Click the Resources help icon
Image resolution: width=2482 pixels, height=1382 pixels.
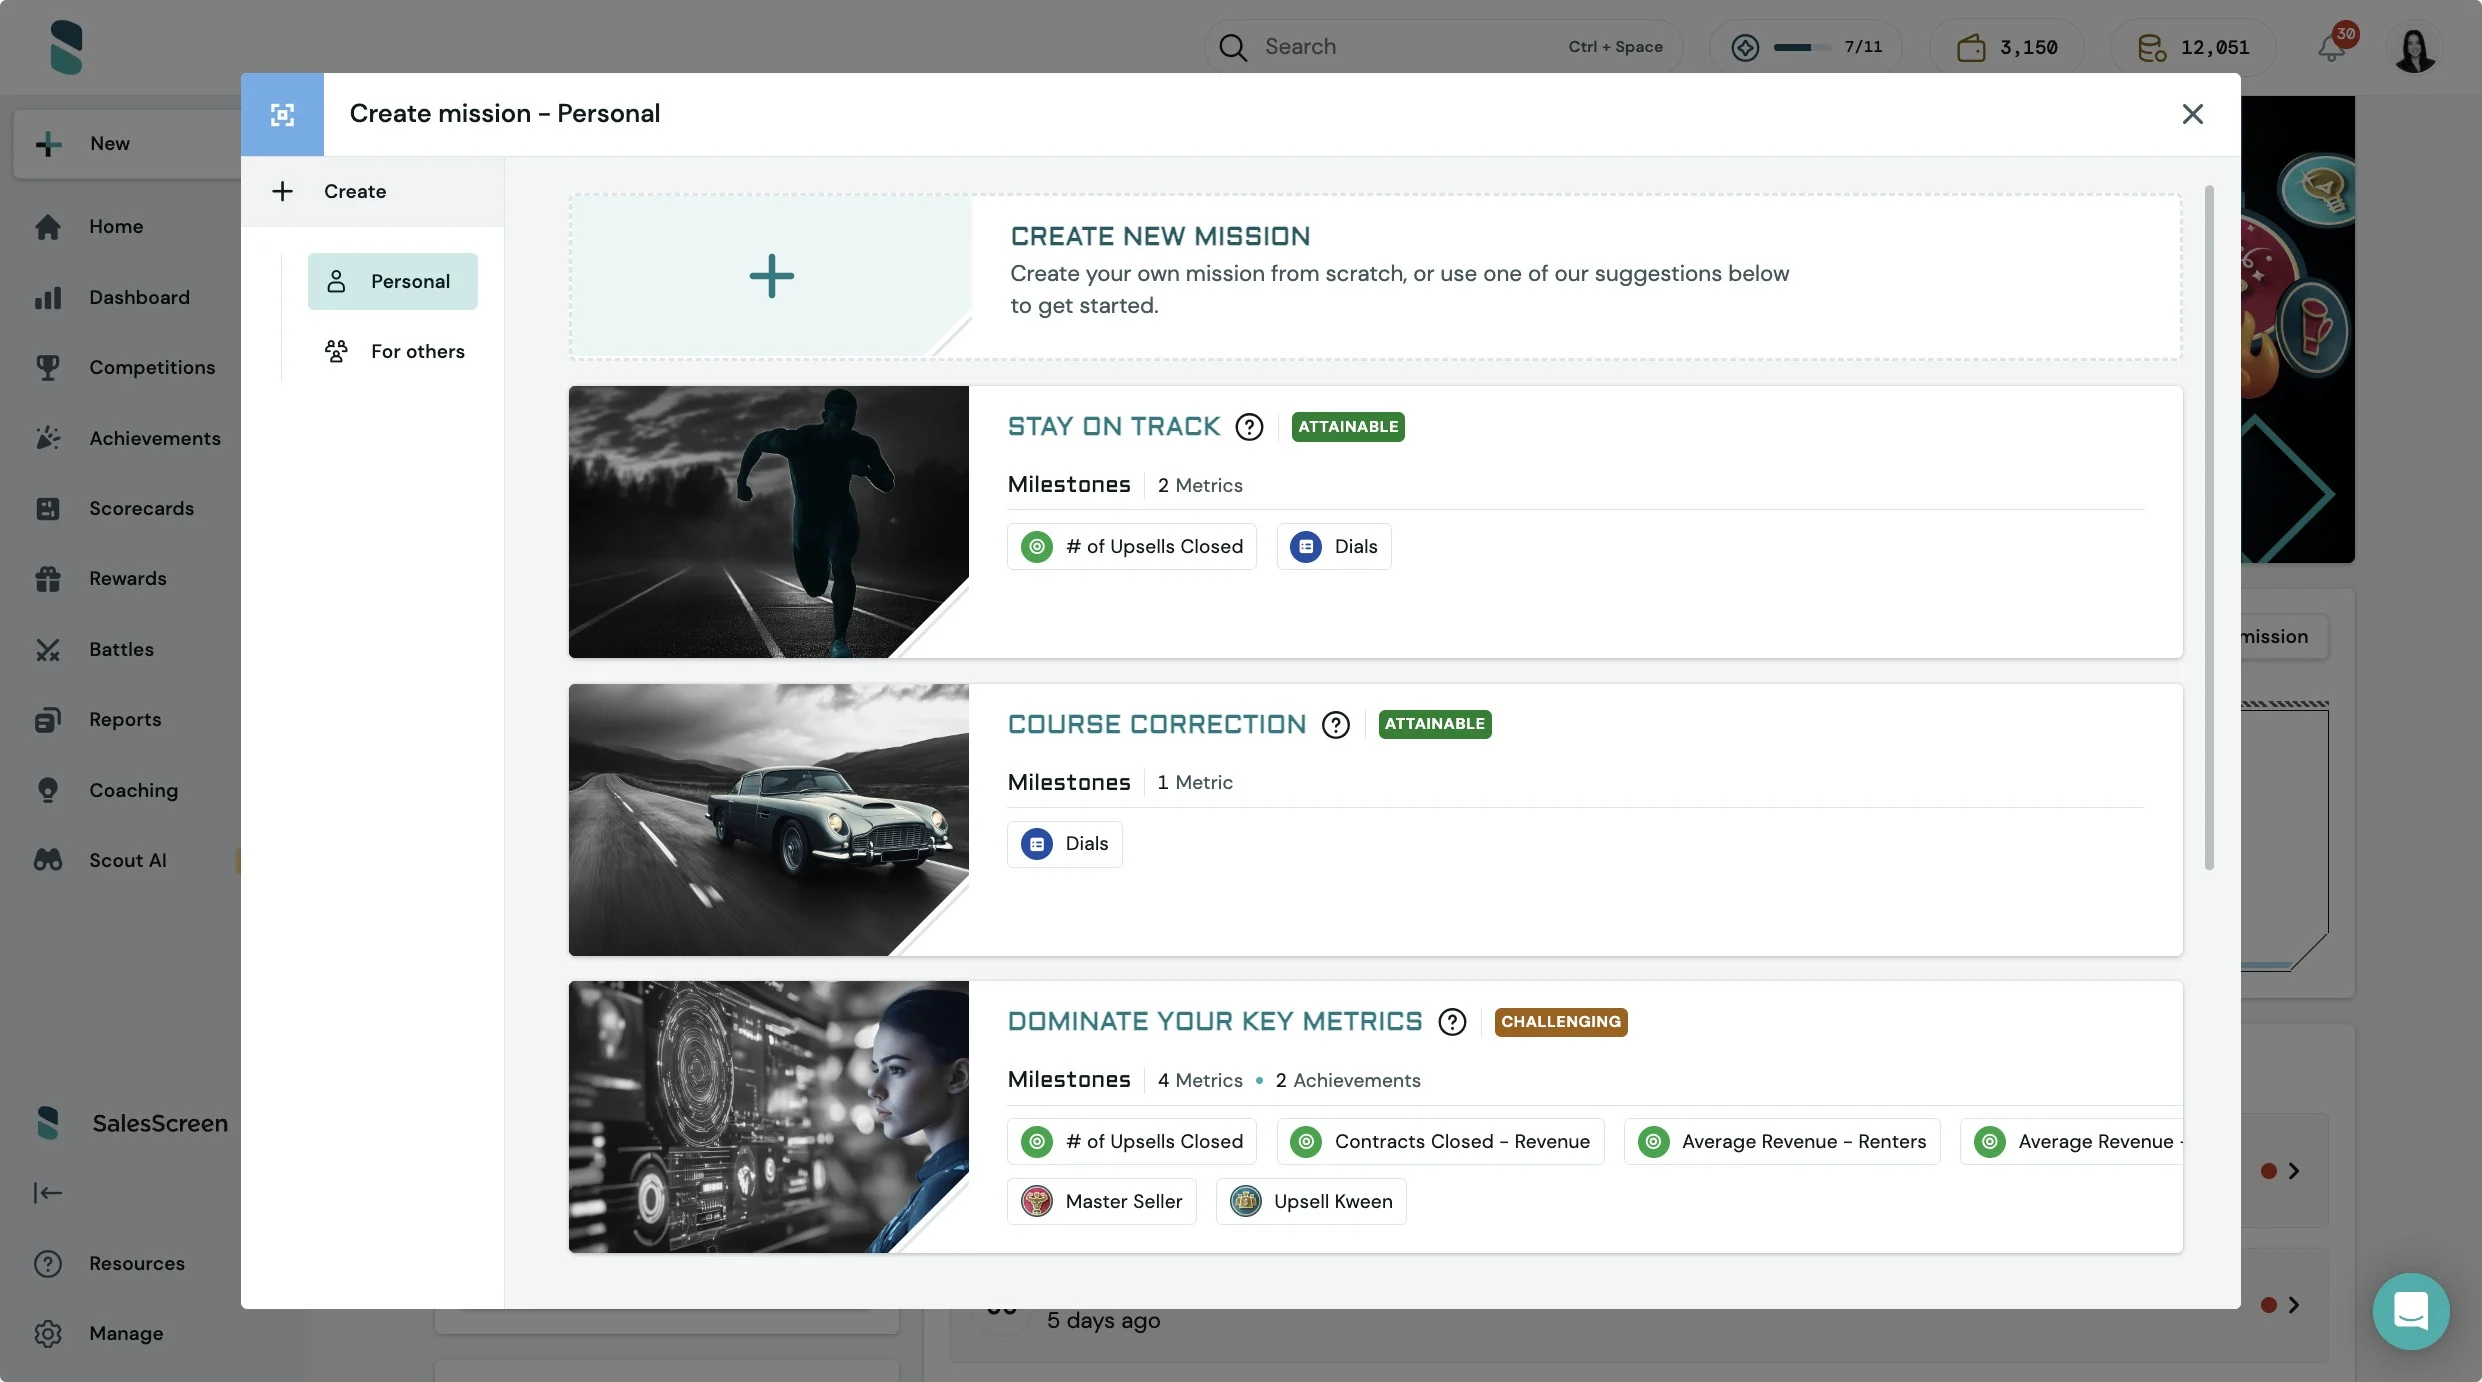48,1264
